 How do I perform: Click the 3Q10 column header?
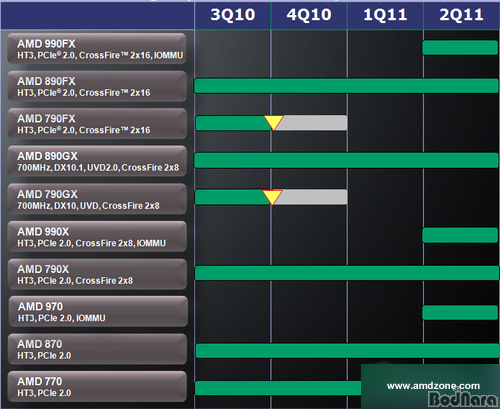click(x=233, y=15)
